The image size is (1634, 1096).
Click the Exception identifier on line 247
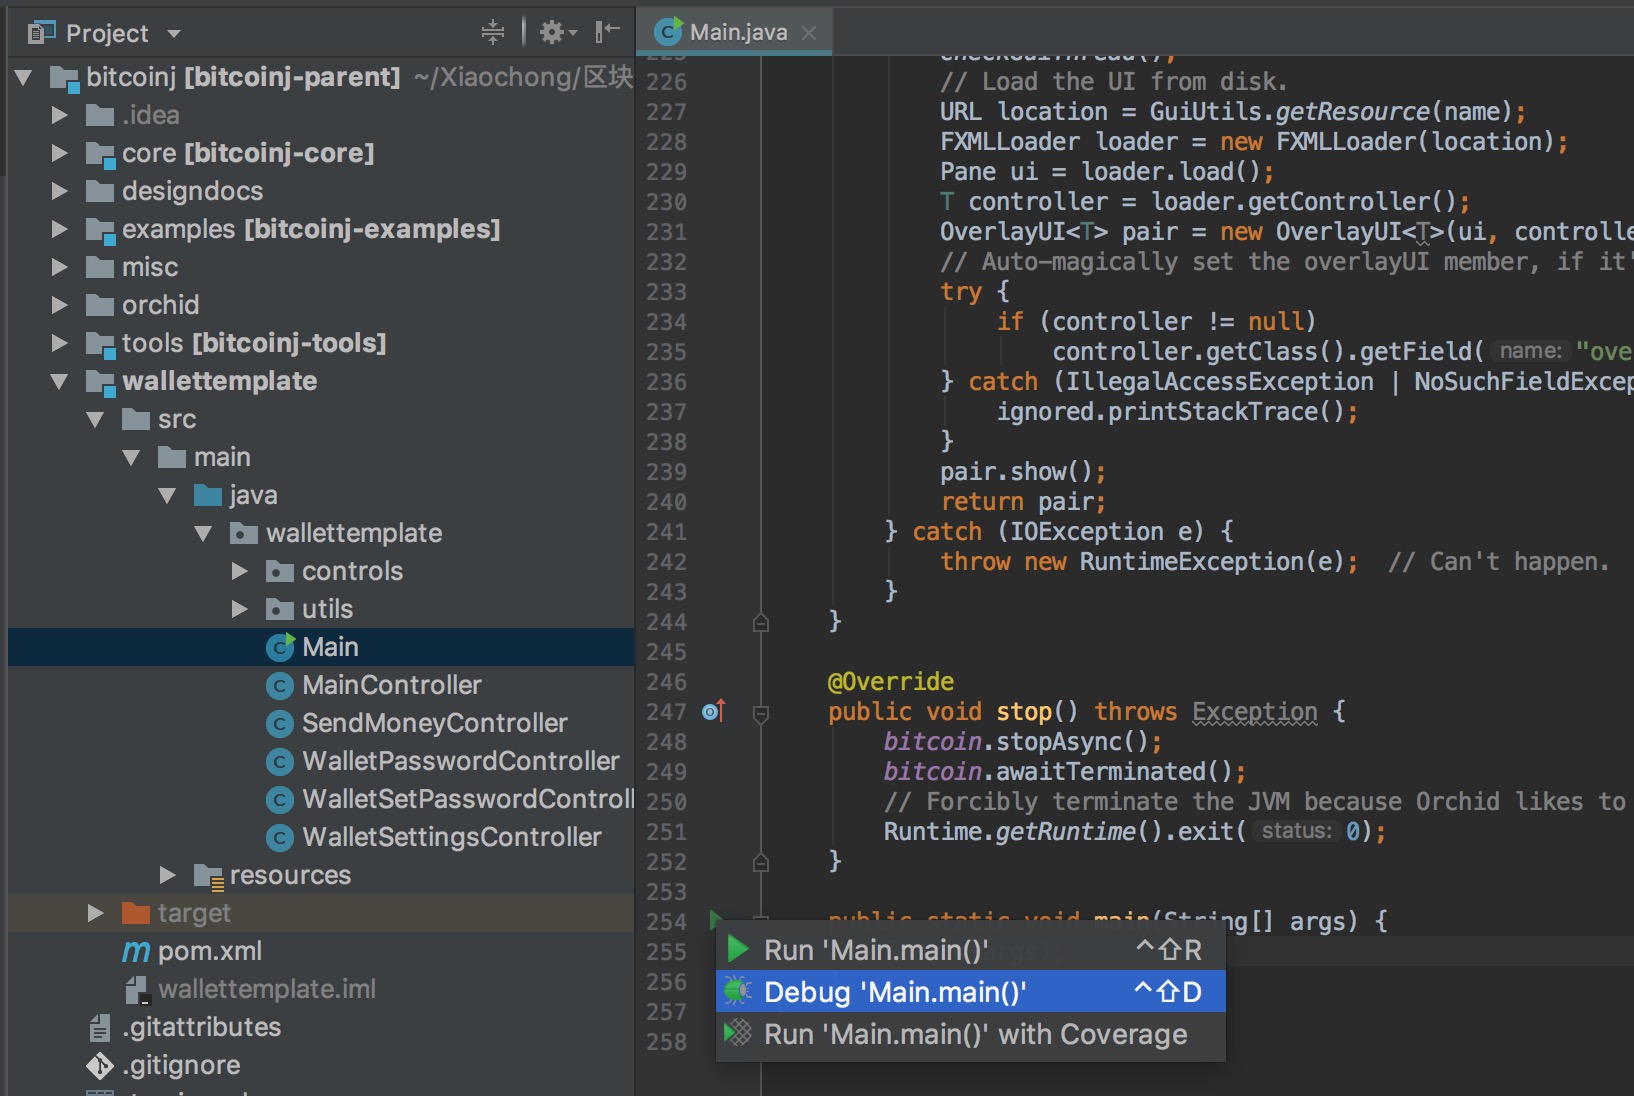(1255, 712)
